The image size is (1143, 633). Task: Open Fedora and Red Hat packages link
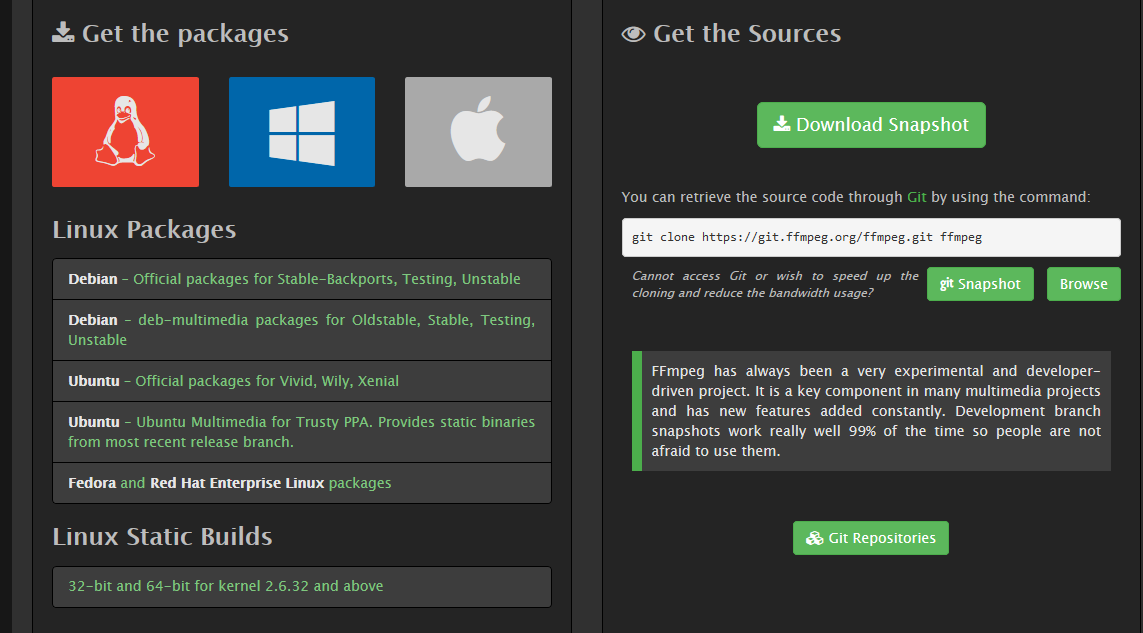tap(302, 484)
